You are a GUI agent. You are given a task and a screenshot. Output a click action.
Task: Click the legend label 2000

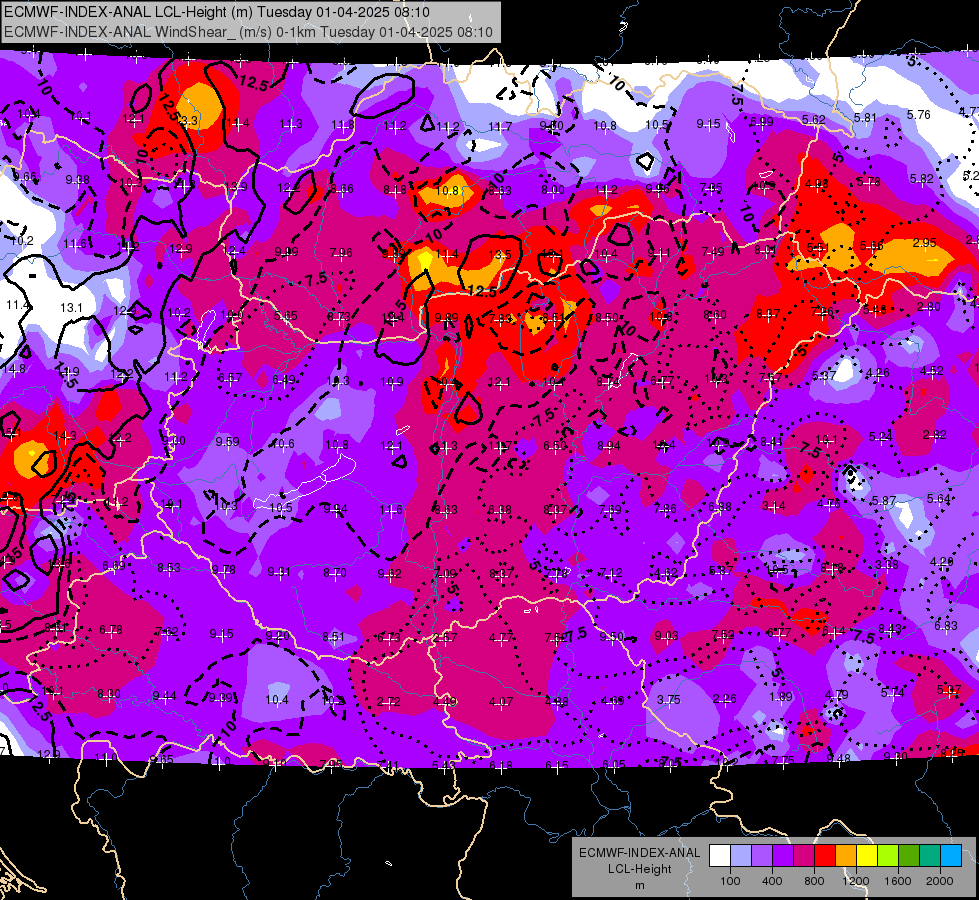tap(940, 881)
